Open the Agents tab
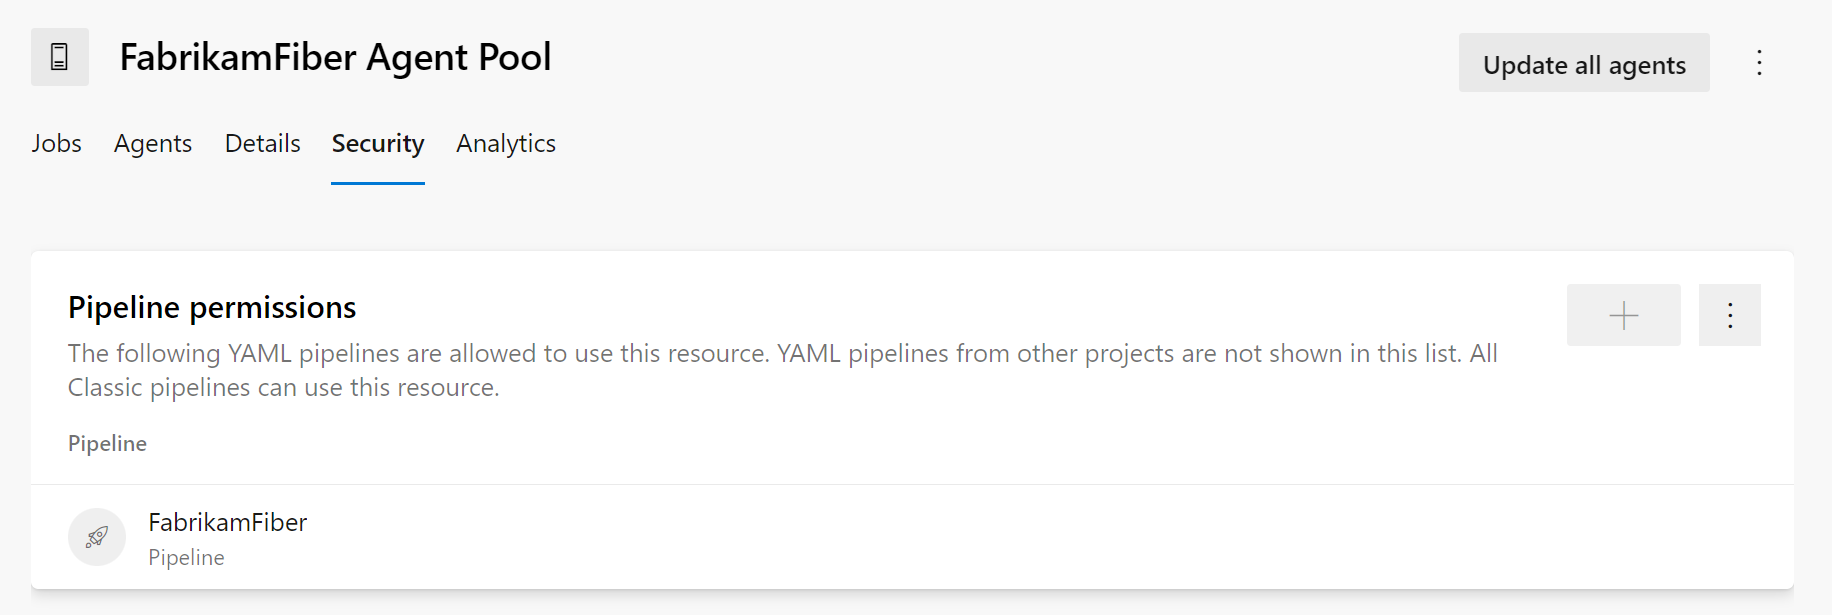The width and height of the screenshot is (1832, 615). click(x=153, y=144)
